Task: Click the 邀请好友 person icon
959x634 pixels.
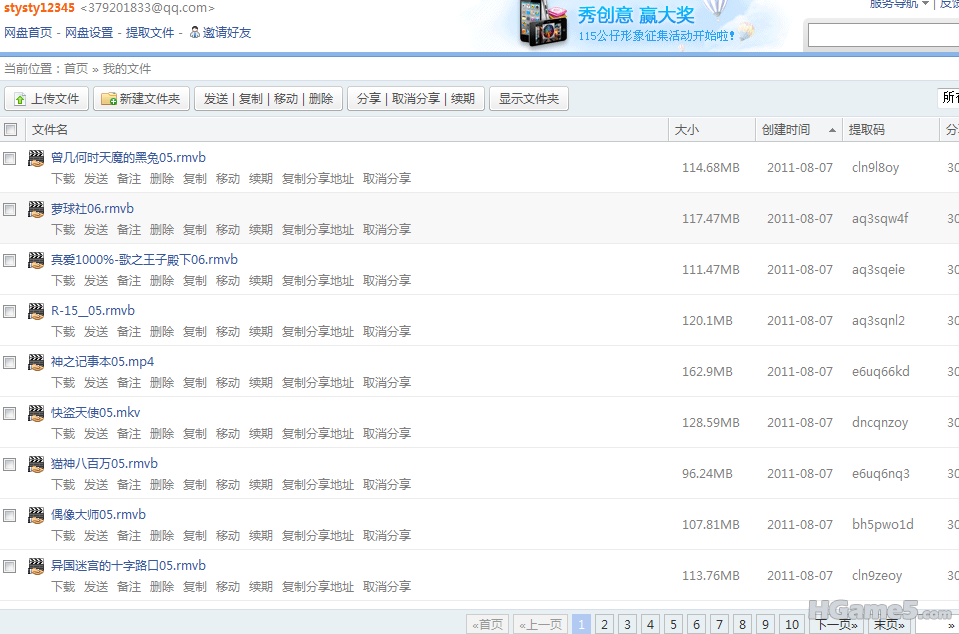Action: [x=194, y=32]
